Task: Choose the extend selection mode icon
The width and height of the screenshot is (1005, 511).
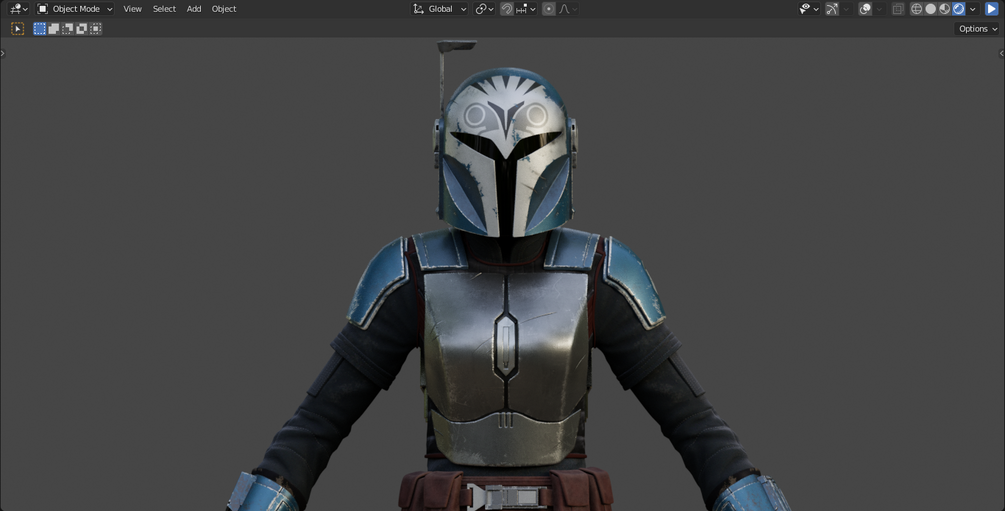Action: 53,28
